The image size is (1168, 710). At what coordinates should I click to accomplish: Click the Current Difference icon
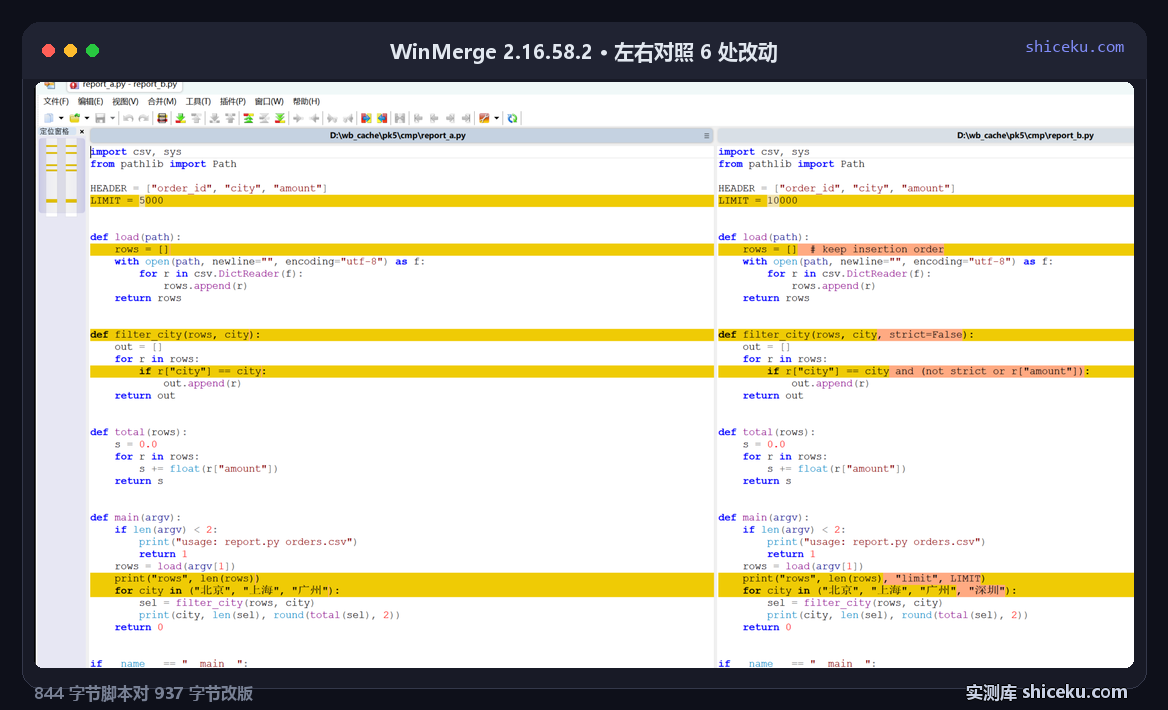point(264,118)
